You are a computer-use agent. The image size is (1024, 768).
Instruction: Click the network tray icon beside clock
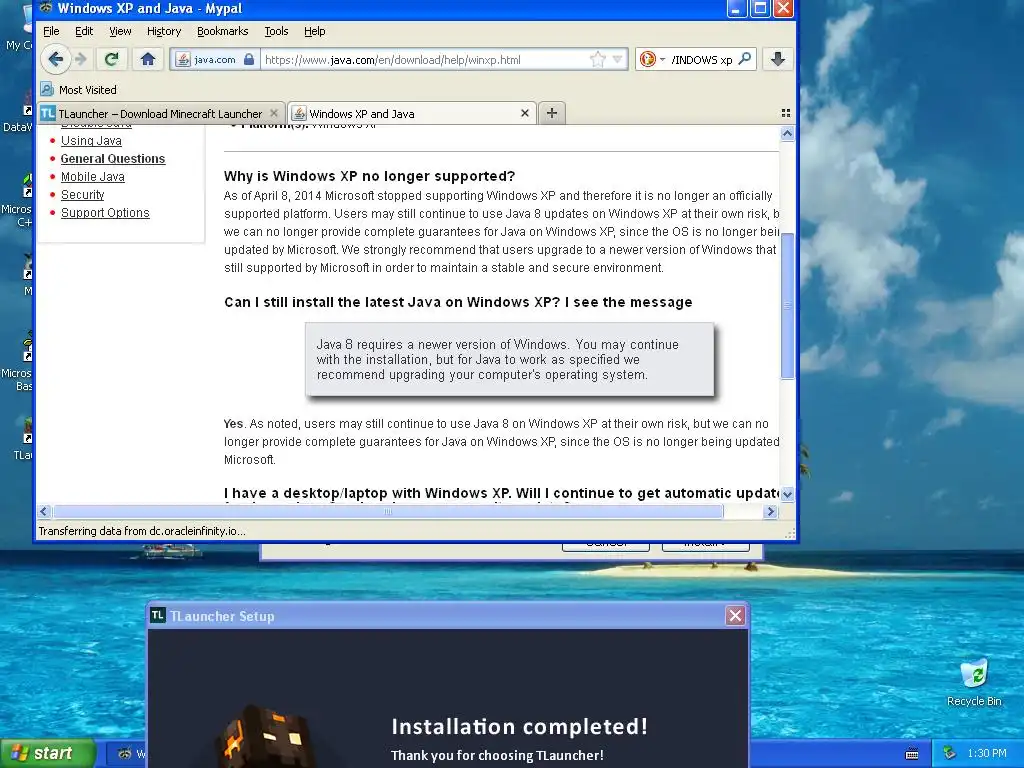[x=950, y=753]
